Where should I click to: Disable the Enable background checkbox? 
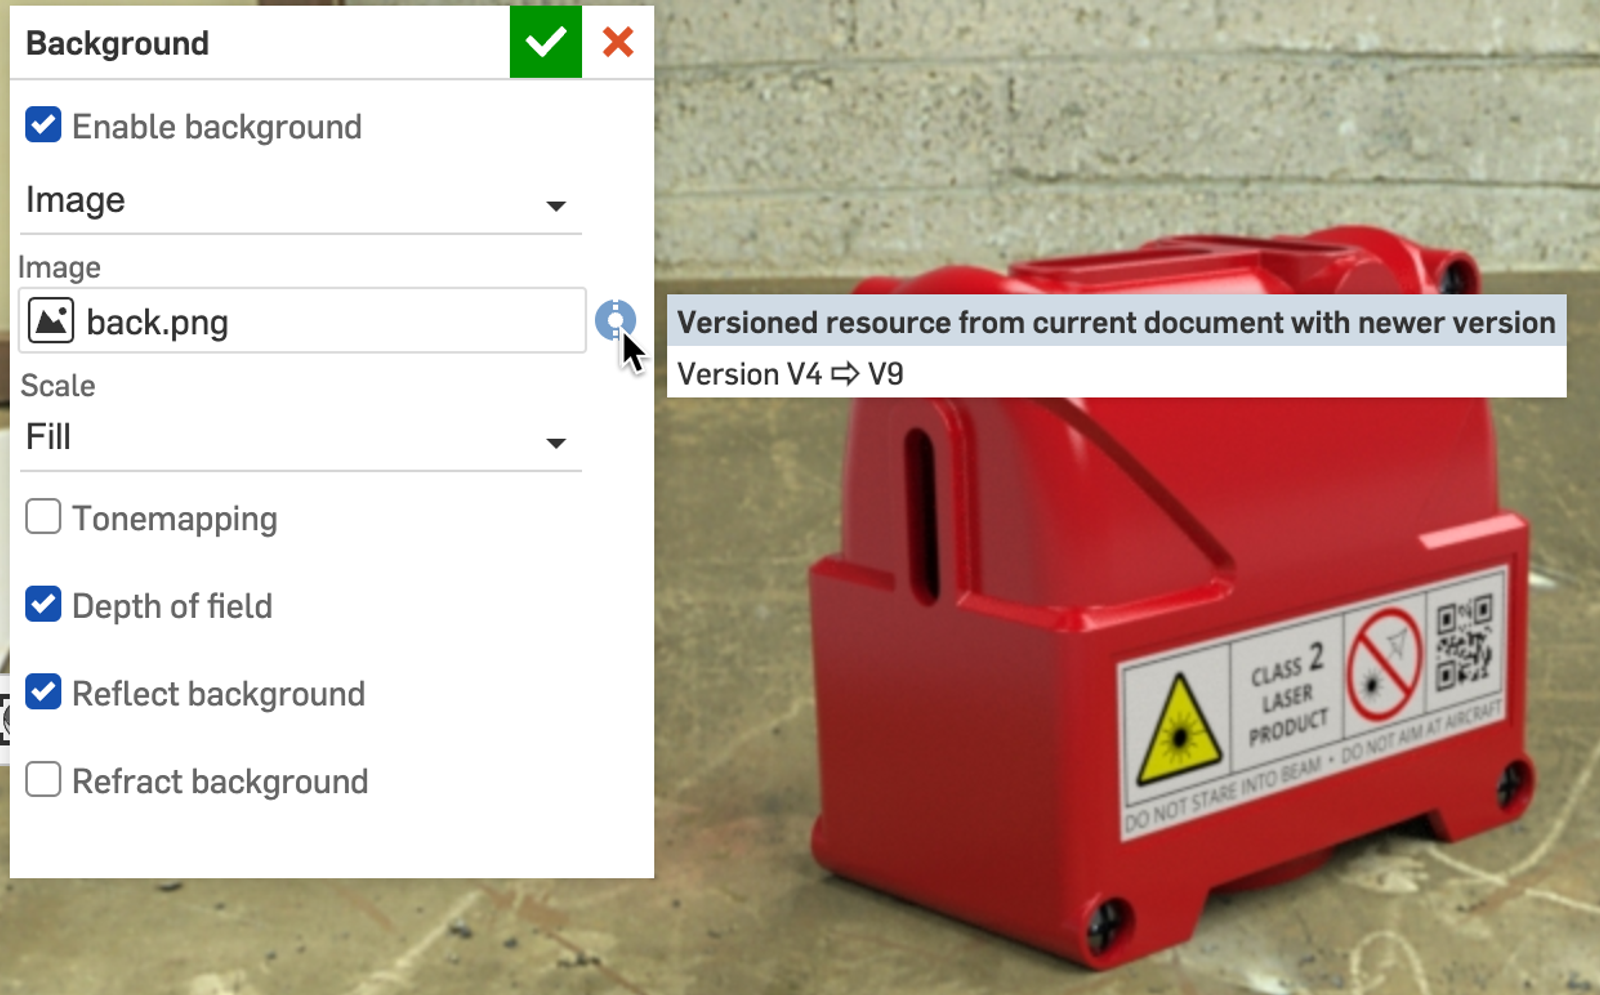[x=43, y=126]
